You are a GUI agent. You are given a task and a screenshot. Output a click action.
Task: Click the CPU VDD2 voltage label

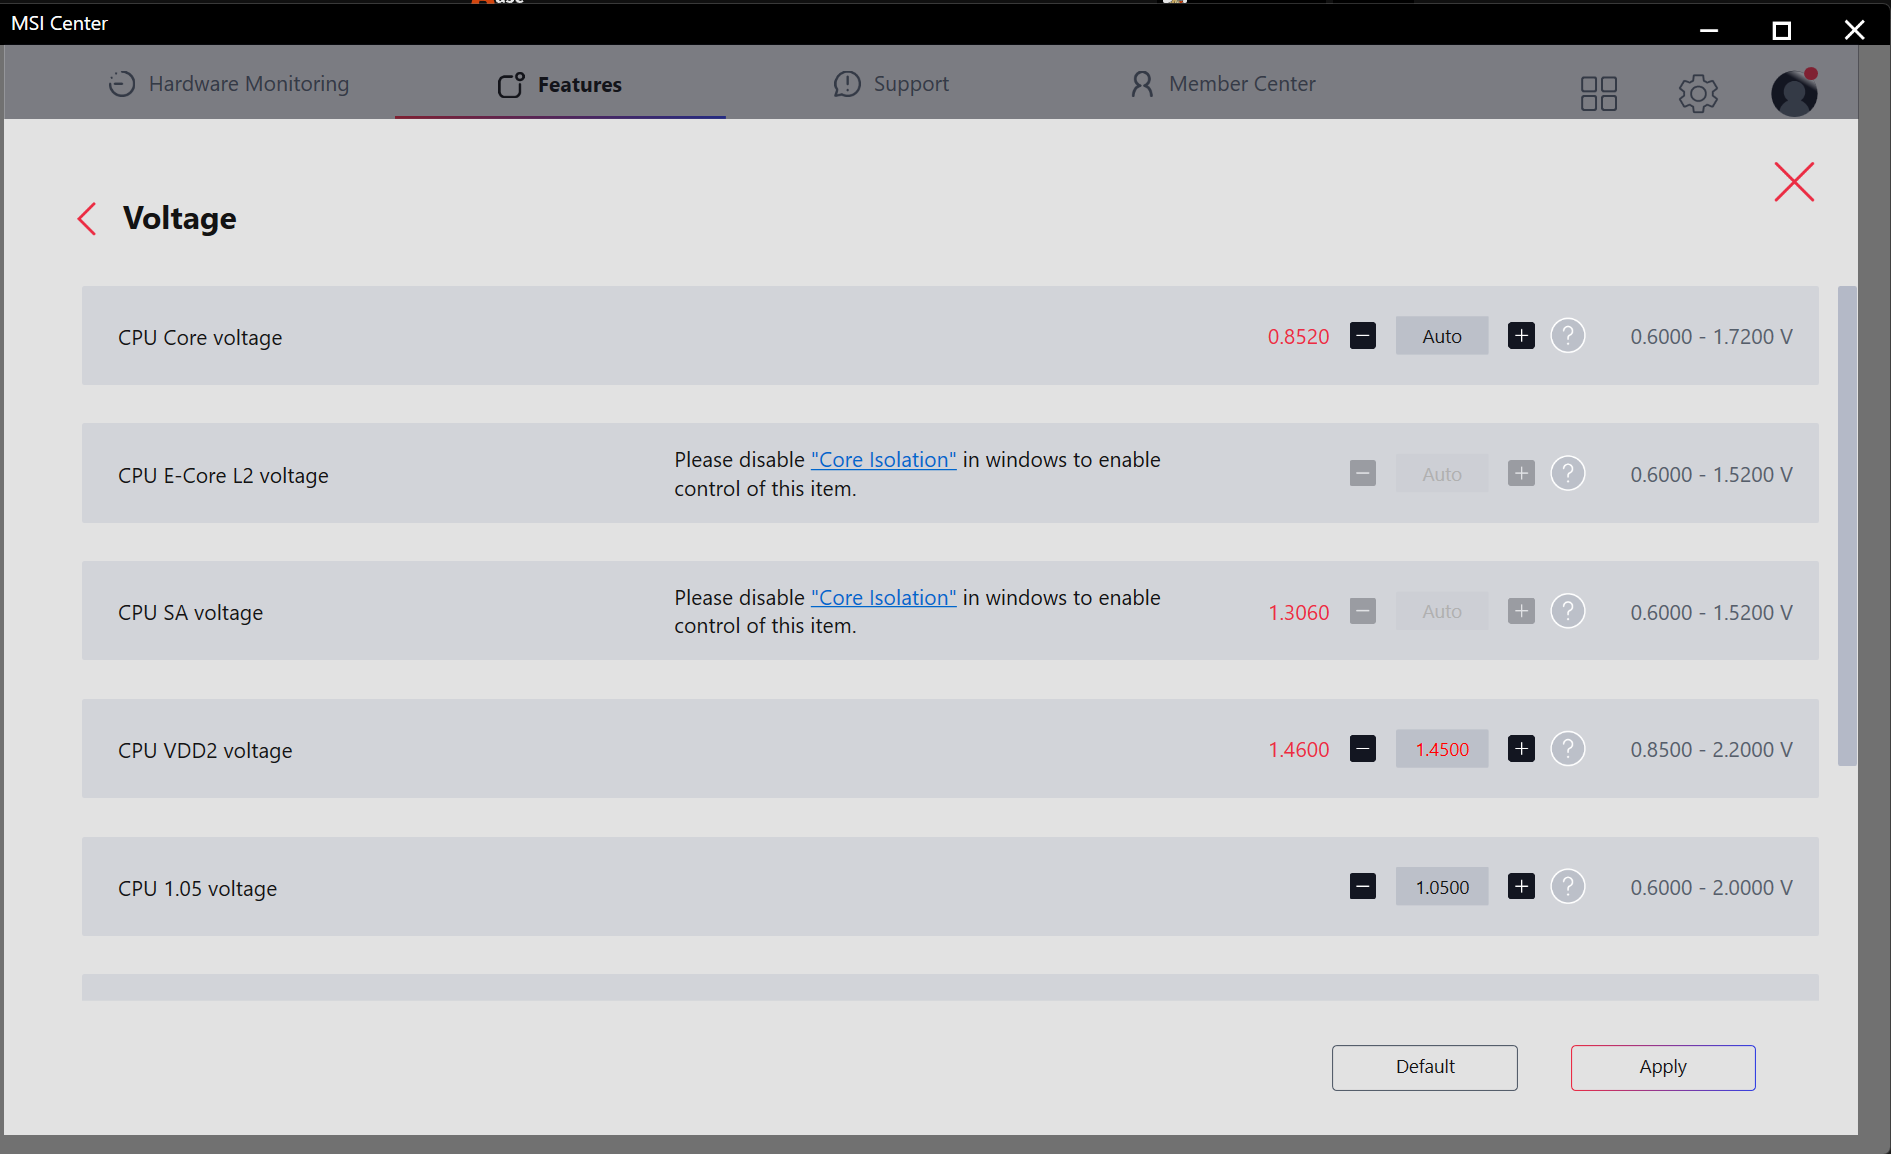coord(205,751)
